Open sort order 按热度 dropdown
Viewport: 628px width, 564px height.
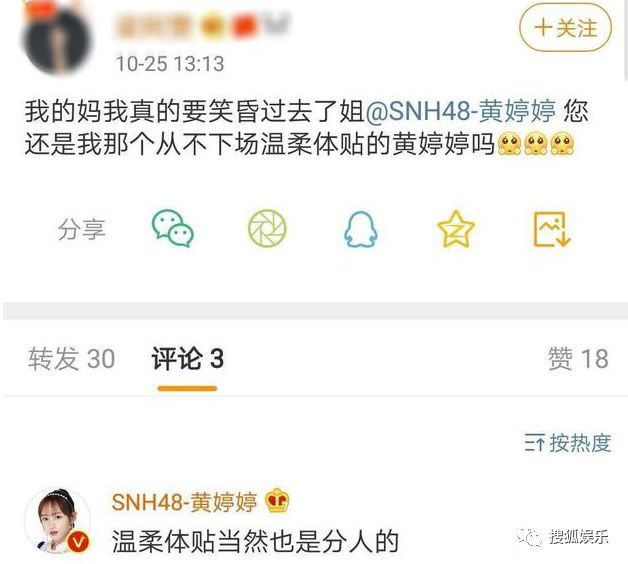[x=568, y=443]
